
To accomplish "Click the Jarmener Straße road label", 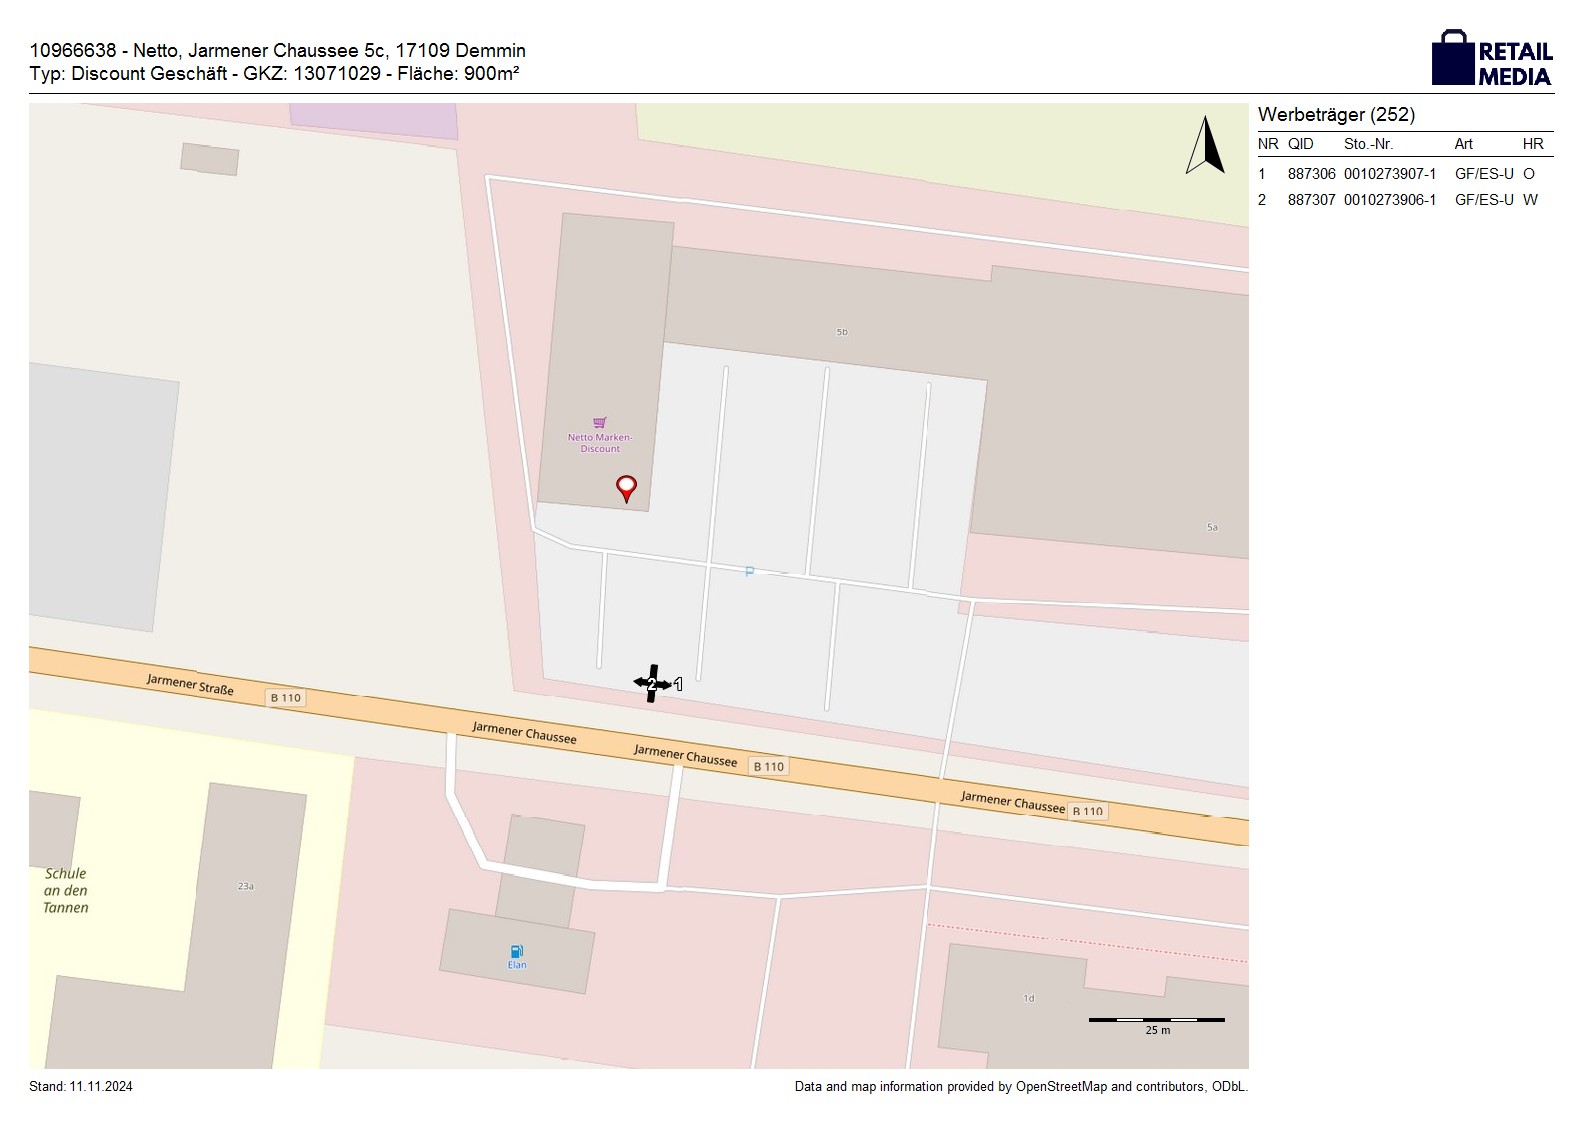I will (x=190, y=684).
